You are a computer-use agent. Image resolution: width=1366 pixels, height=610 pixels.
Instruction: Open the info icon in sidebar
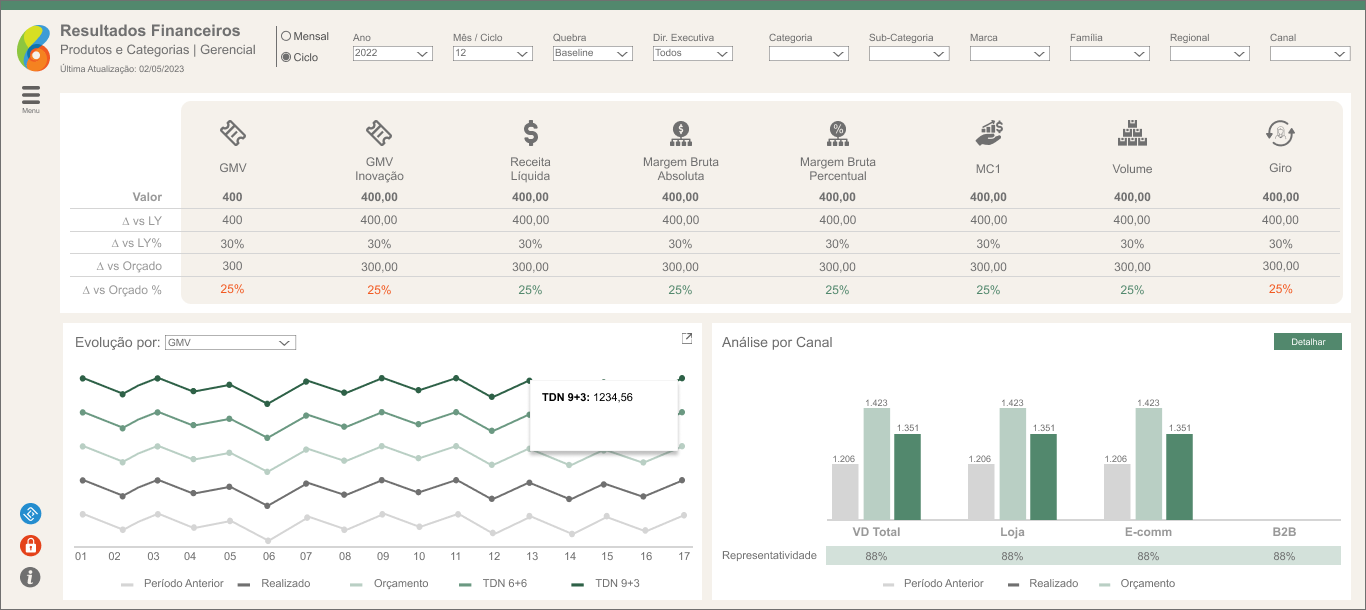pyautogui.click(x=31, y=577)
